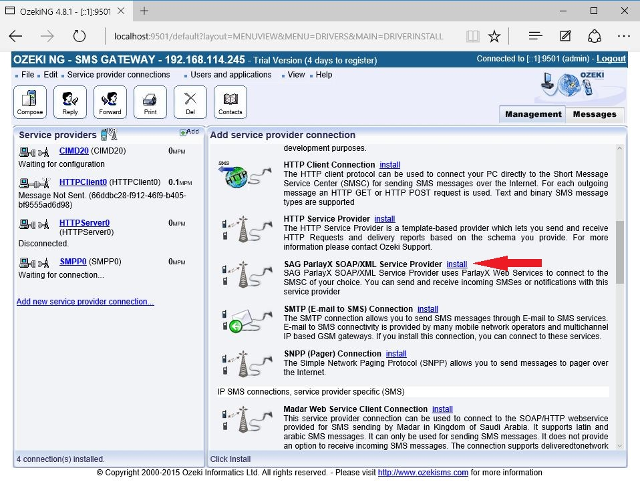This screenshot has width=640, height=484.
Task: Click the HTTP Service Provider tower icon
Action: point(246,229)
